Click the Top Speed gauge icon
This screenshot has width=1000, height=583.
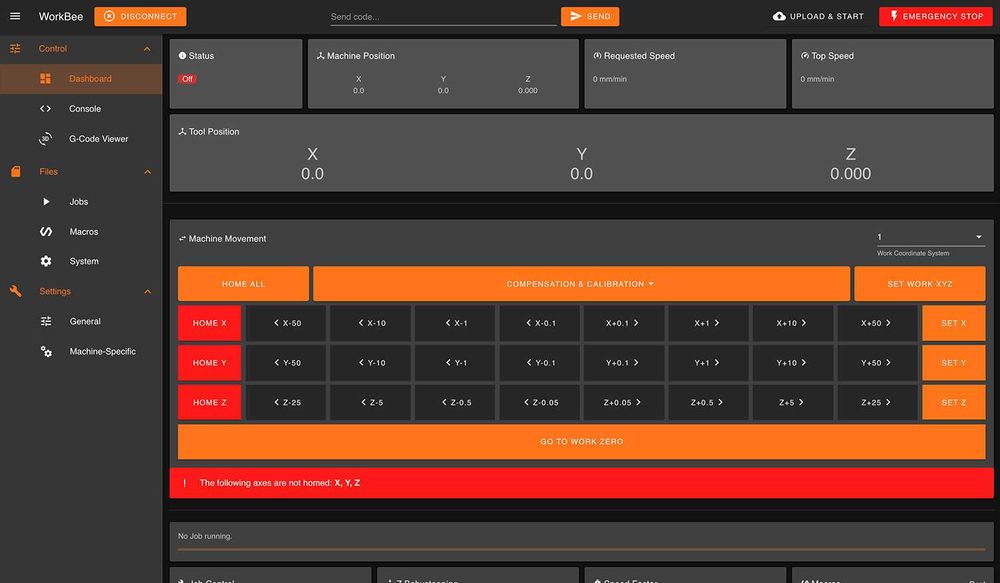tap(805, 55)
